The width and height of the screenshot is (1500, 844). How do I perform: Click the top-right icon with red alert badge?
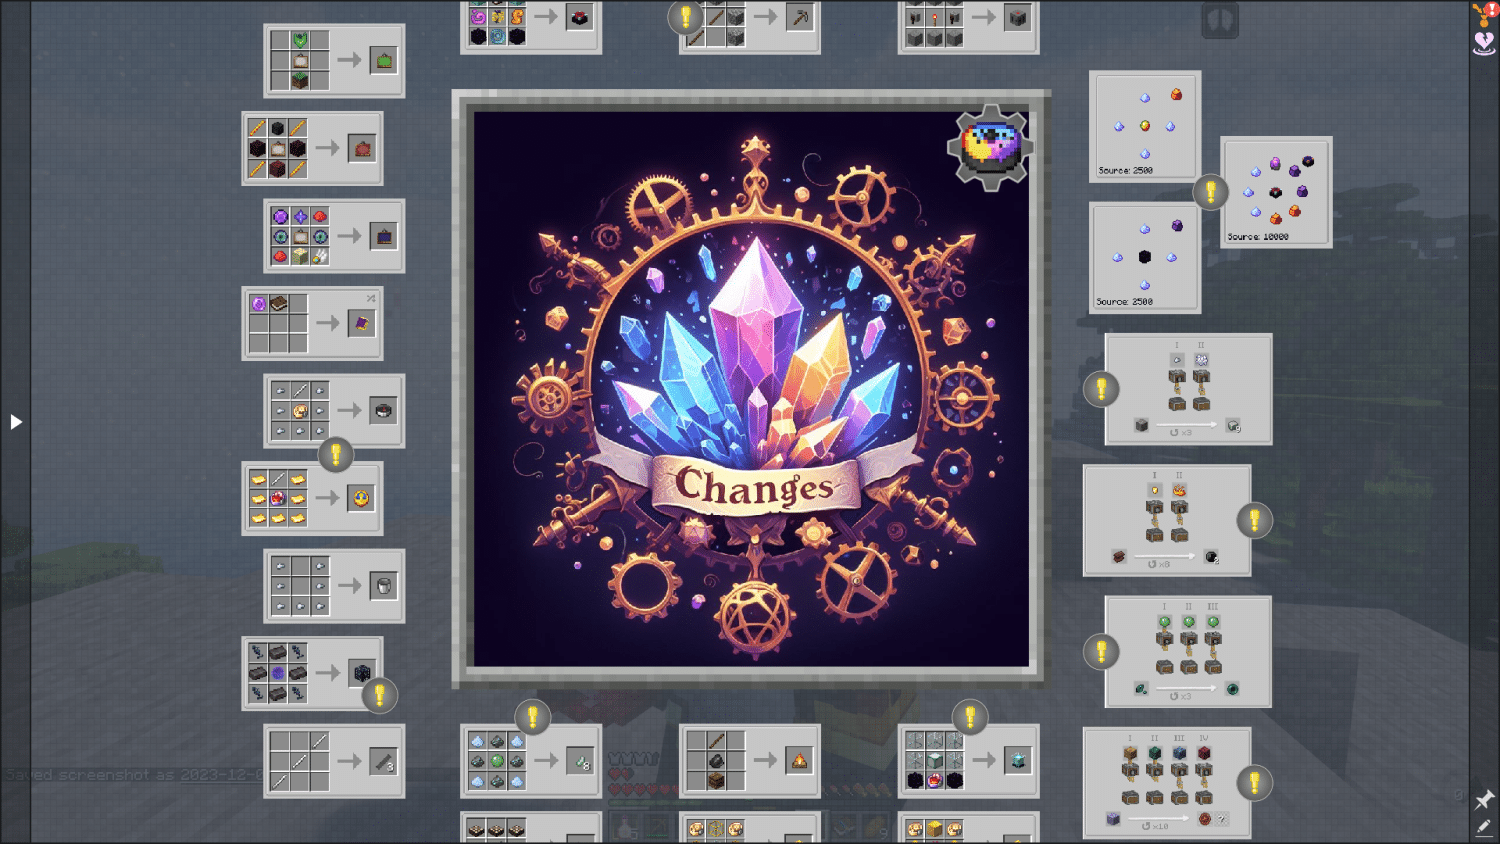[1484, 13]
